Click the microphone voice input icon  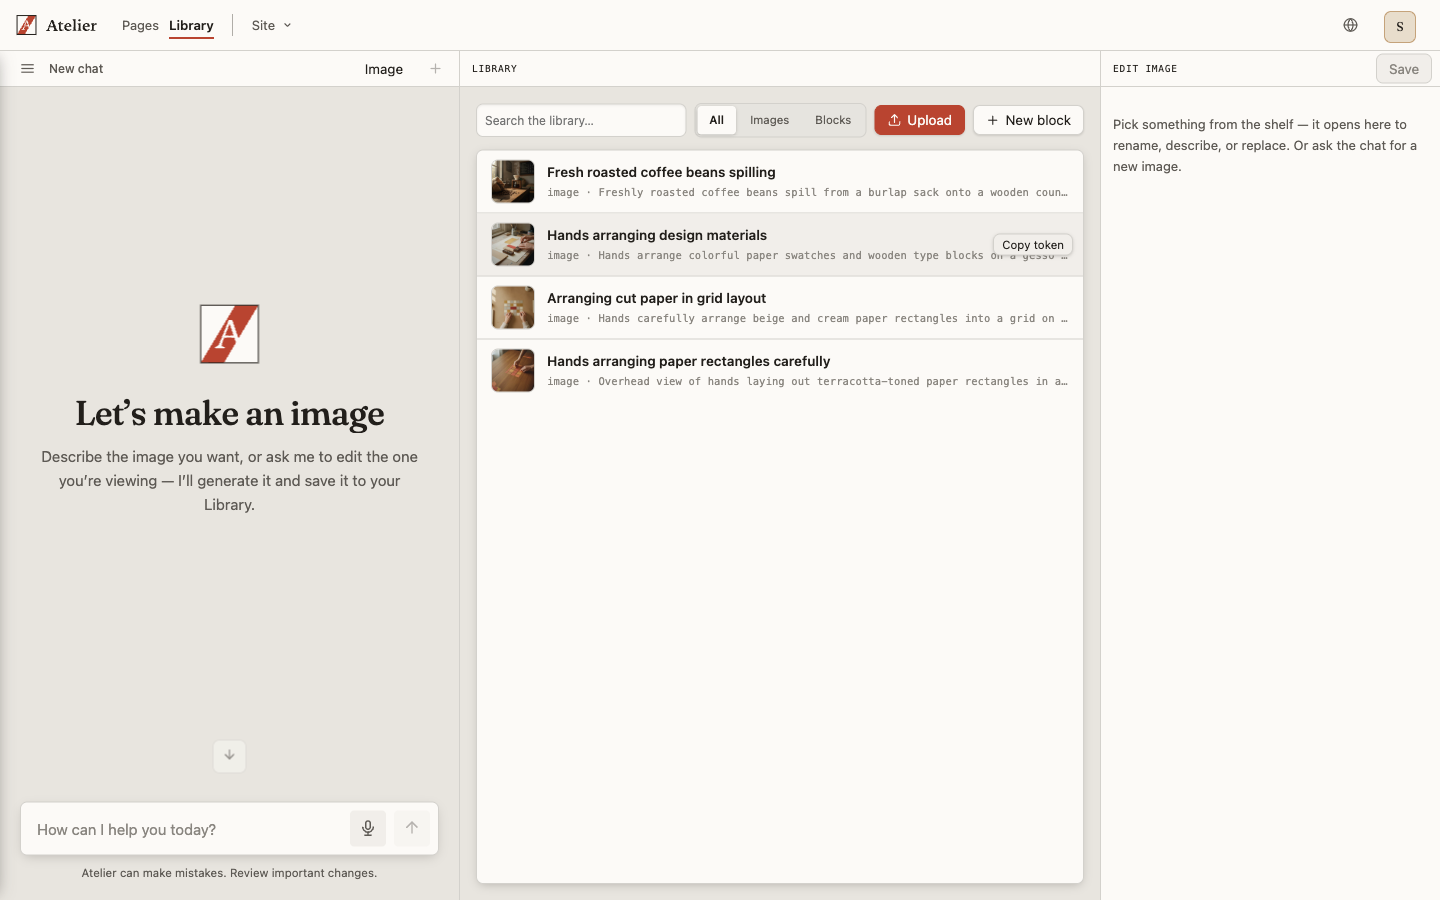point(368,828)
